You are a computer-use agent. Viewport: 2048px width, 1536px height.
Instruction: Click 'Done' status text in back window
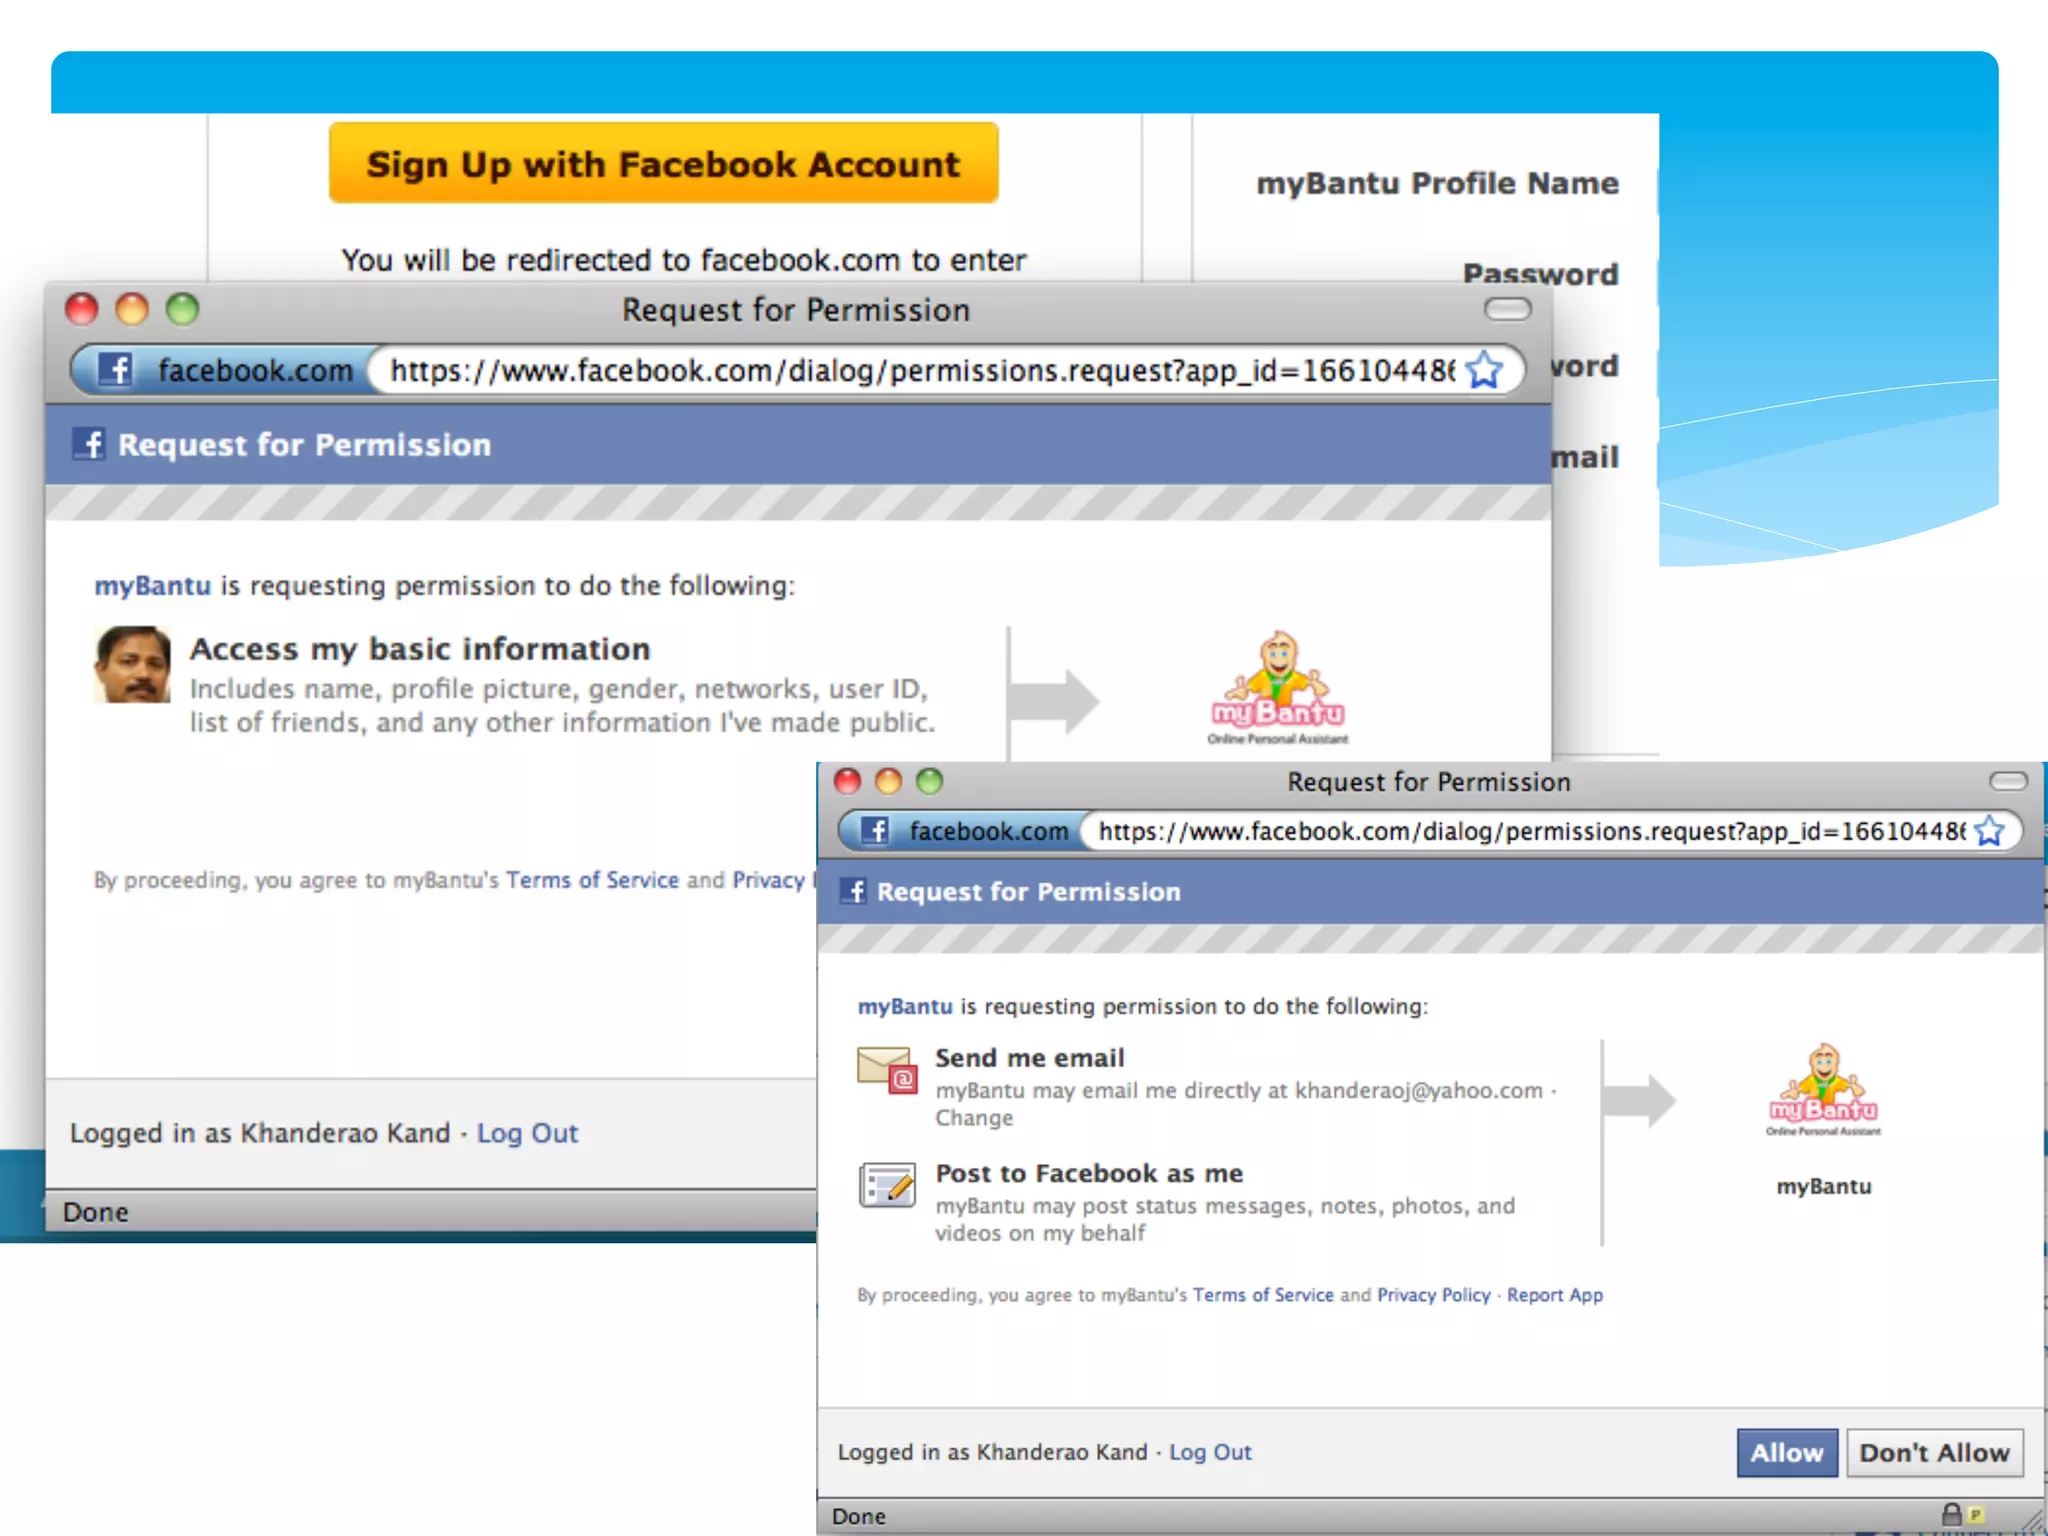point(95,1212)
